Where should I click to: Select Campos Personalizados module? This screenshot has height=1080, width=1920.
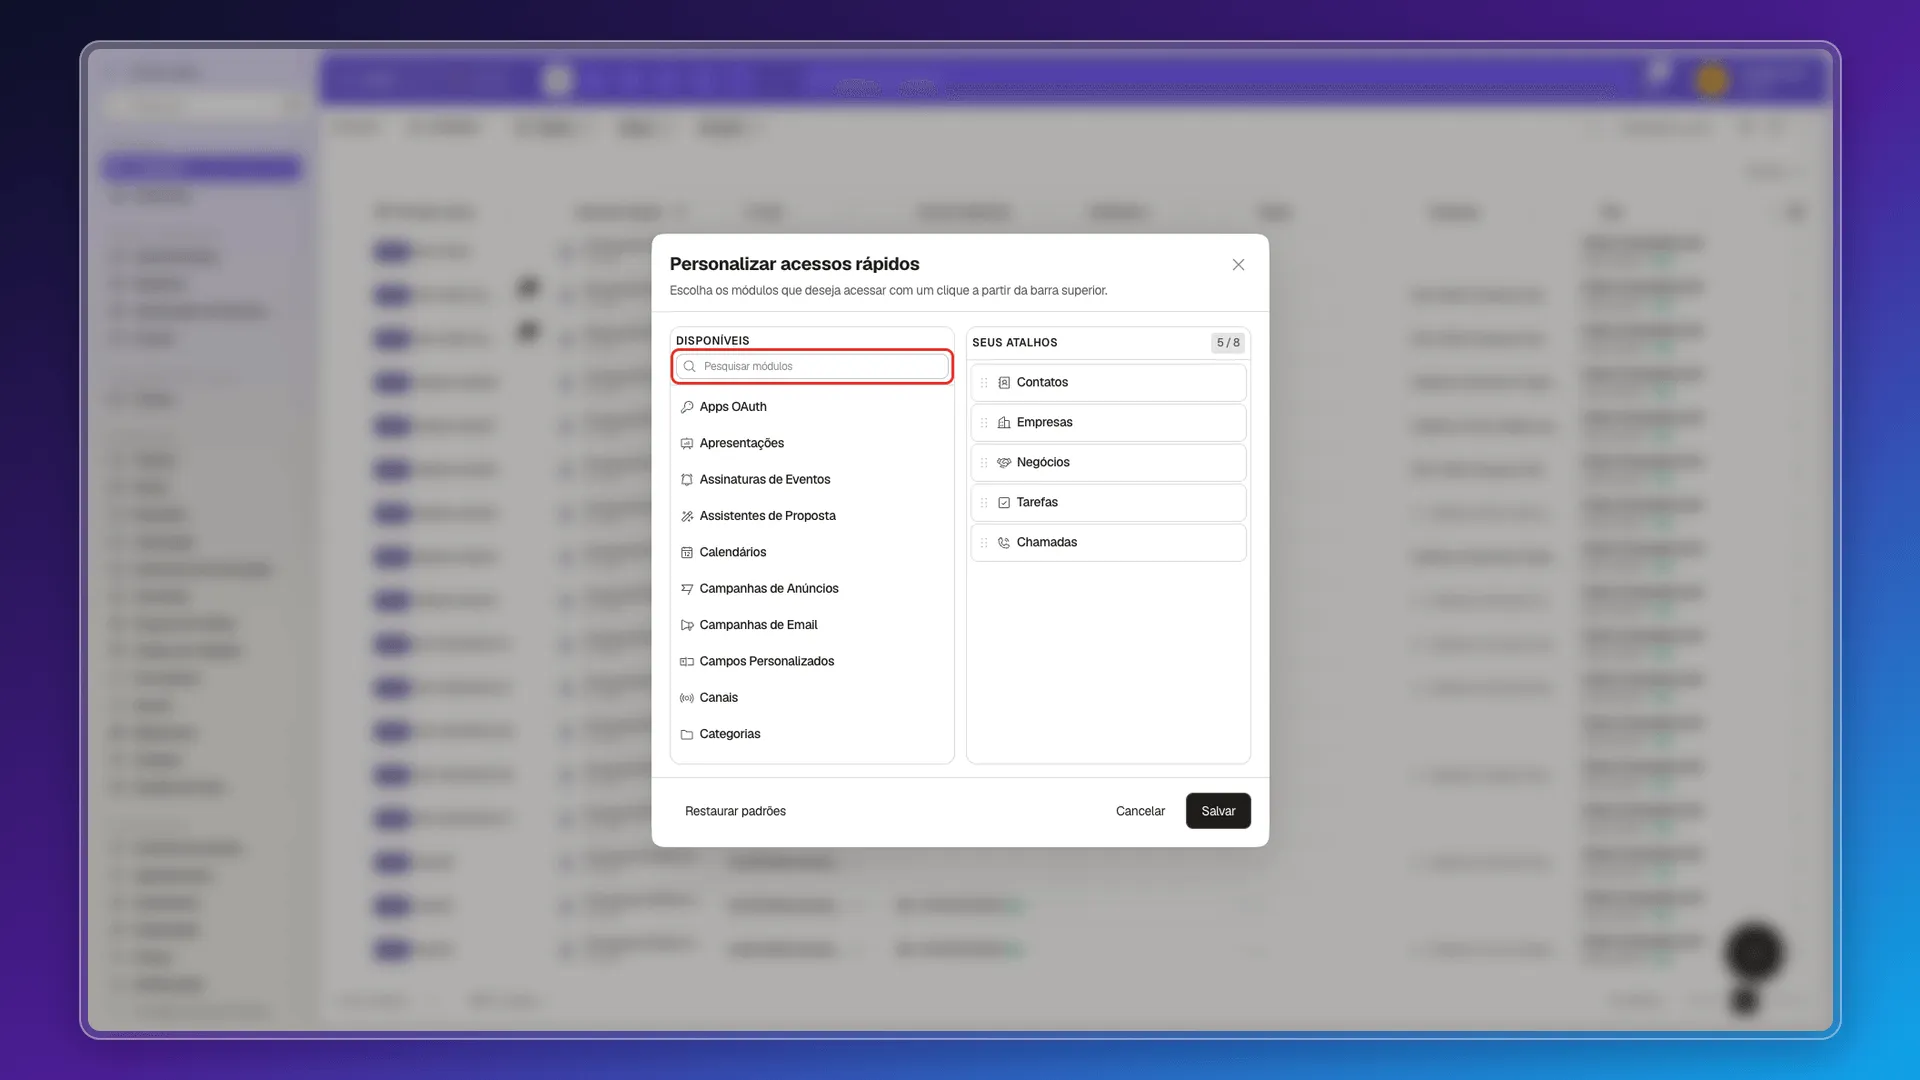[812, 661]
